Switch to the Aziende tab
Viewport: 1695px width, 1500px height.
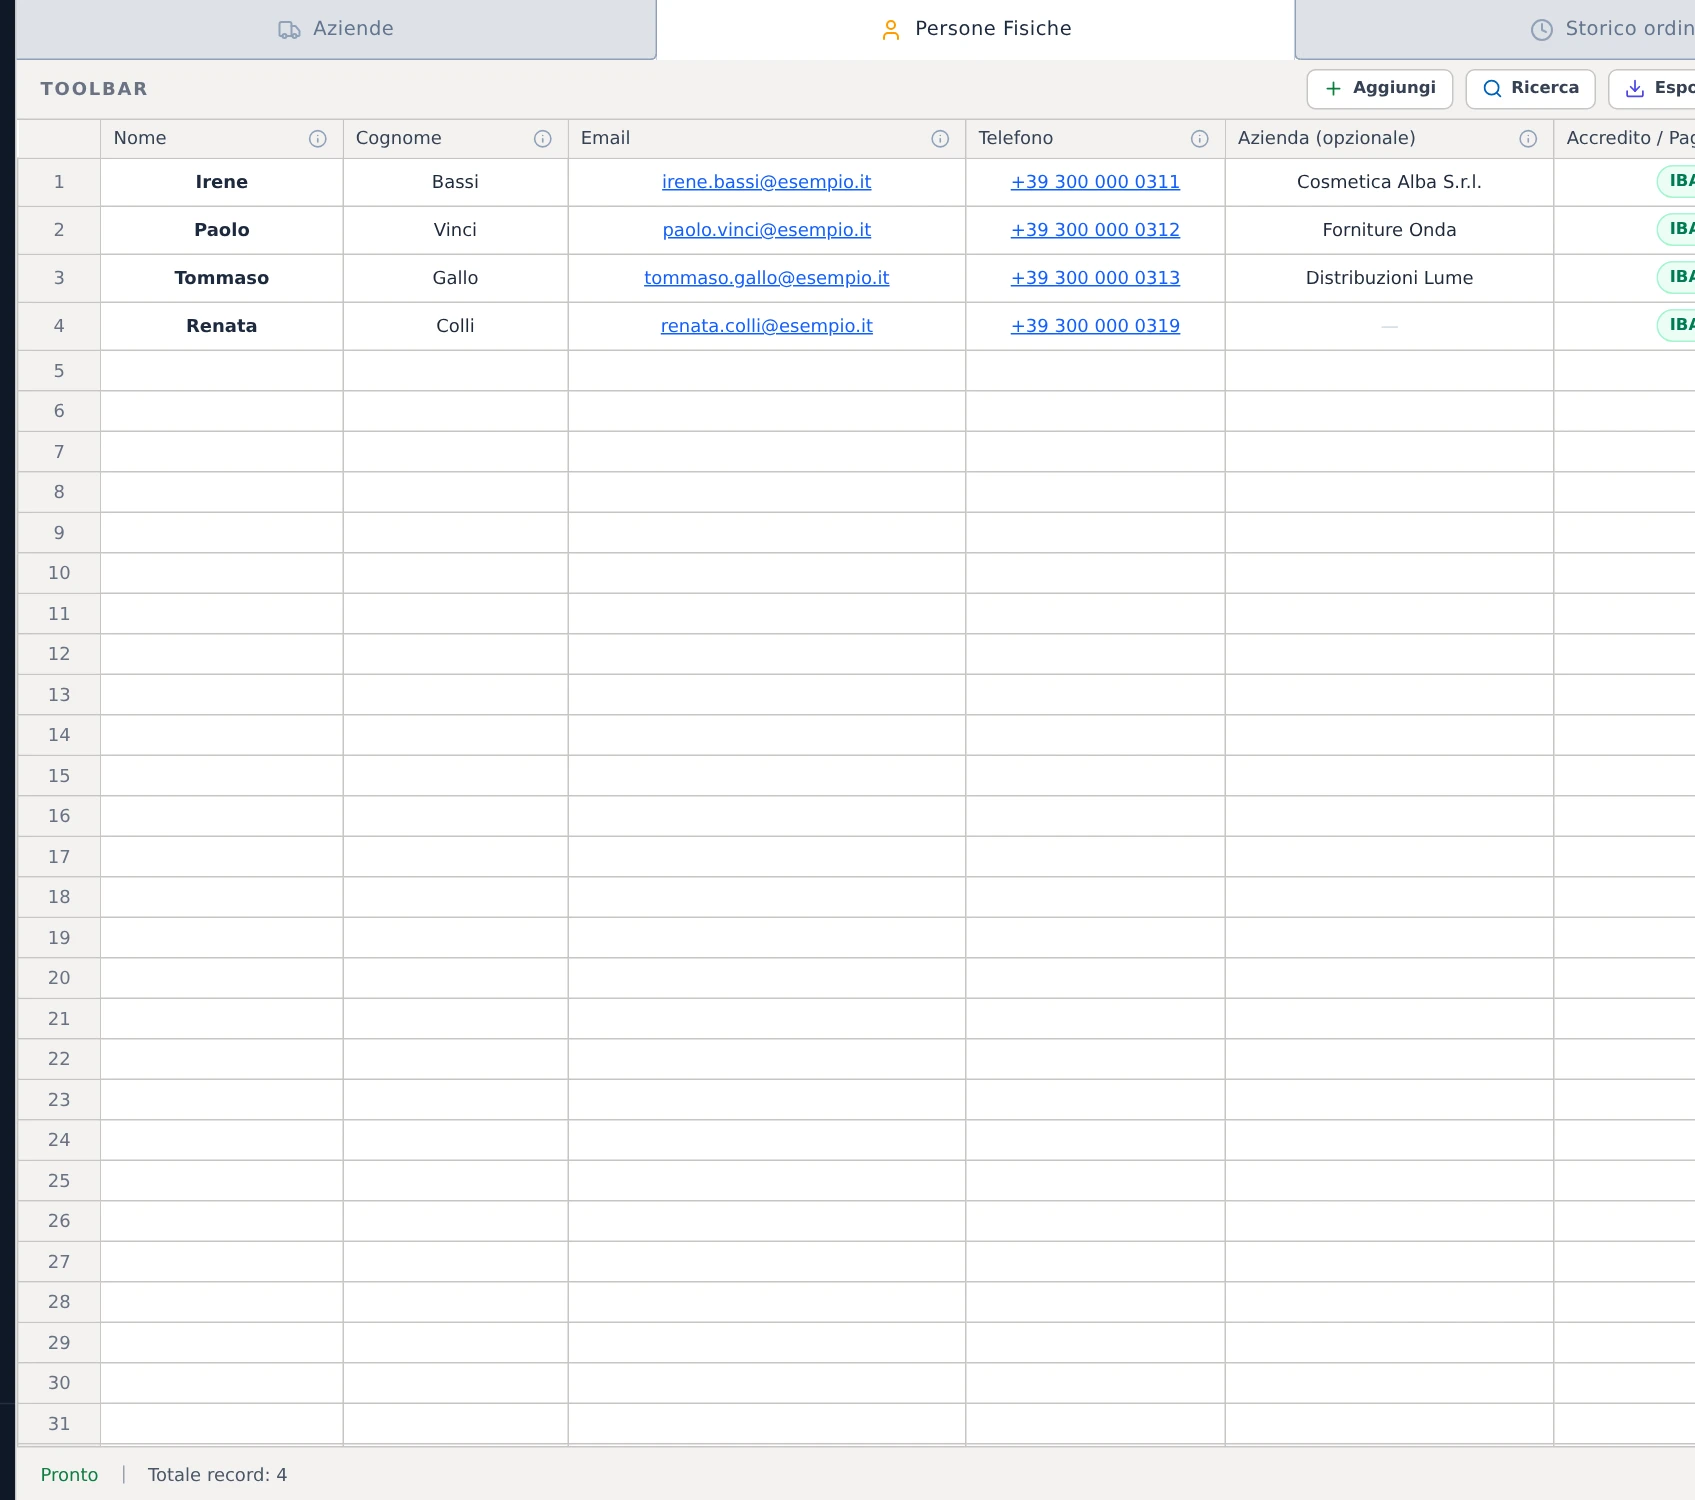coord(336,29)
